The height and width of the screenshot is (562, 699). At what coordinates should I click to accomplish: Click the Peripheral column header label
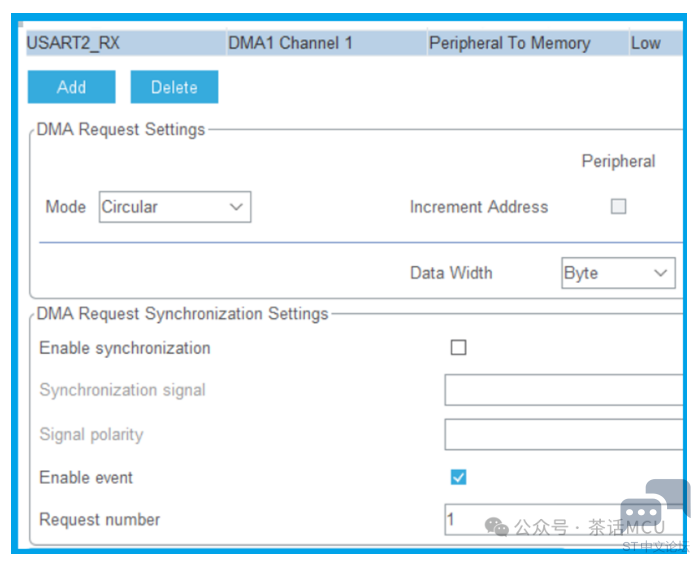pyautogui.click(x=618, y=161)
